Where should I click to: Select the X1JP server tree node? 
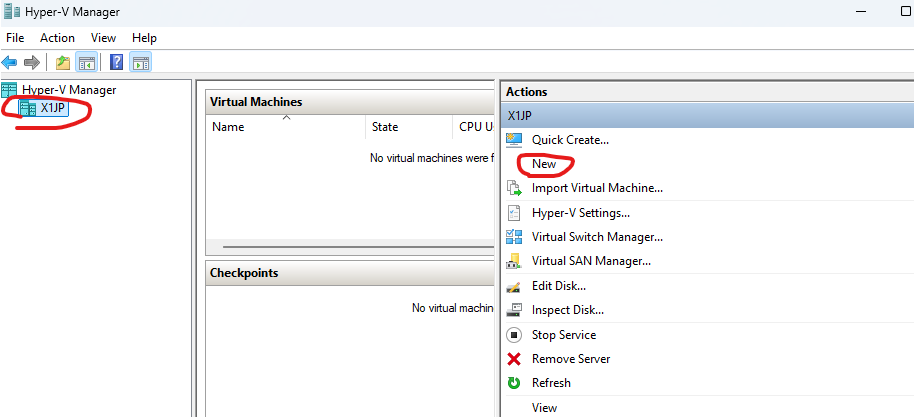click(x=51, y=108)
